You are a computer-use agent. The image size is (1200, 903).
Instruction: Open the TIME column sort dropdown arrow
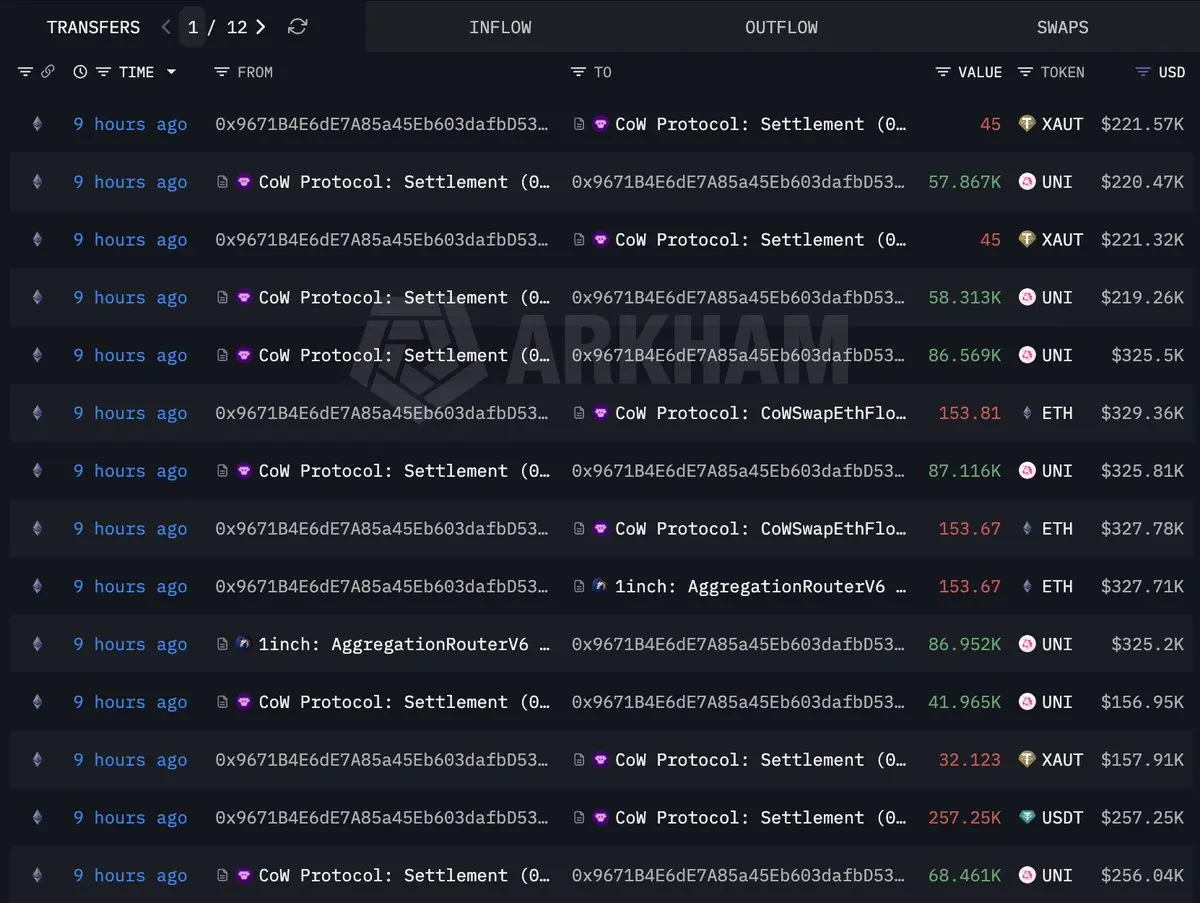pyautogui.click(x=171, y=72)
